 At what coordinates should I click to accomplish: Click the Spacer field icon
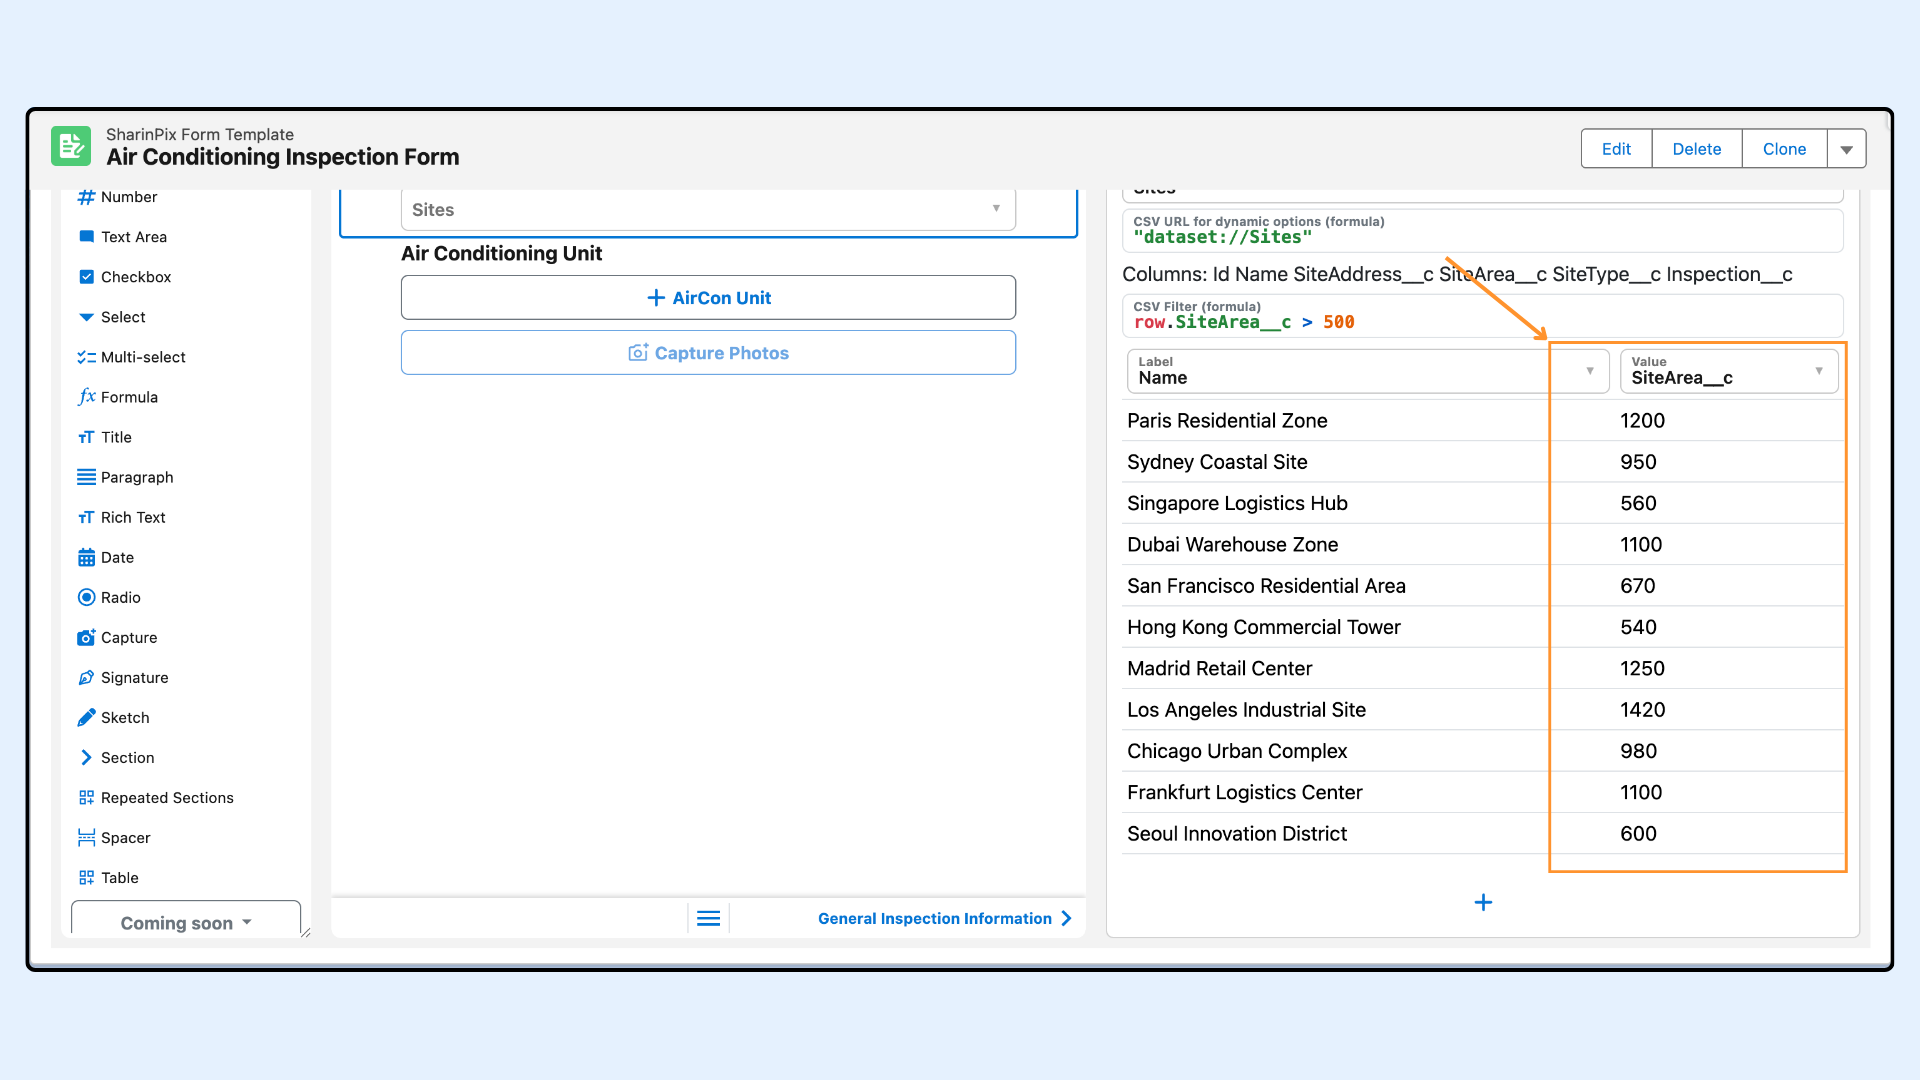click(86, 838)
